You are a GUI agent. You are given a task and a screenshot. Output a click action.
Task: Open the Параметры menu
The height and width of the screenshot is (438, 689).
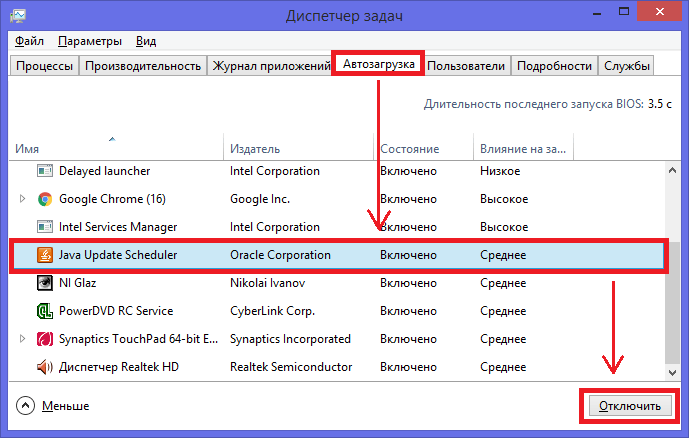(90, 41)
